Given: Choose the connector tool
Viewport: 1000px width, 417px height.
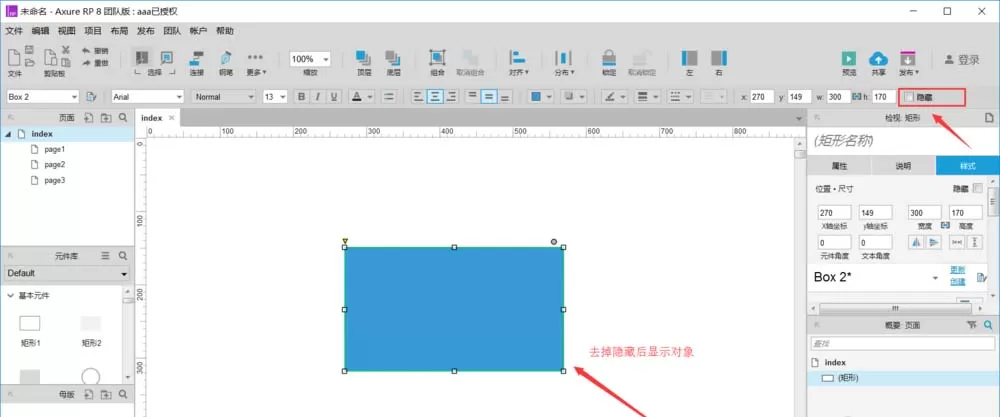Looking at the screenshot, I should (x=196, y=58).
